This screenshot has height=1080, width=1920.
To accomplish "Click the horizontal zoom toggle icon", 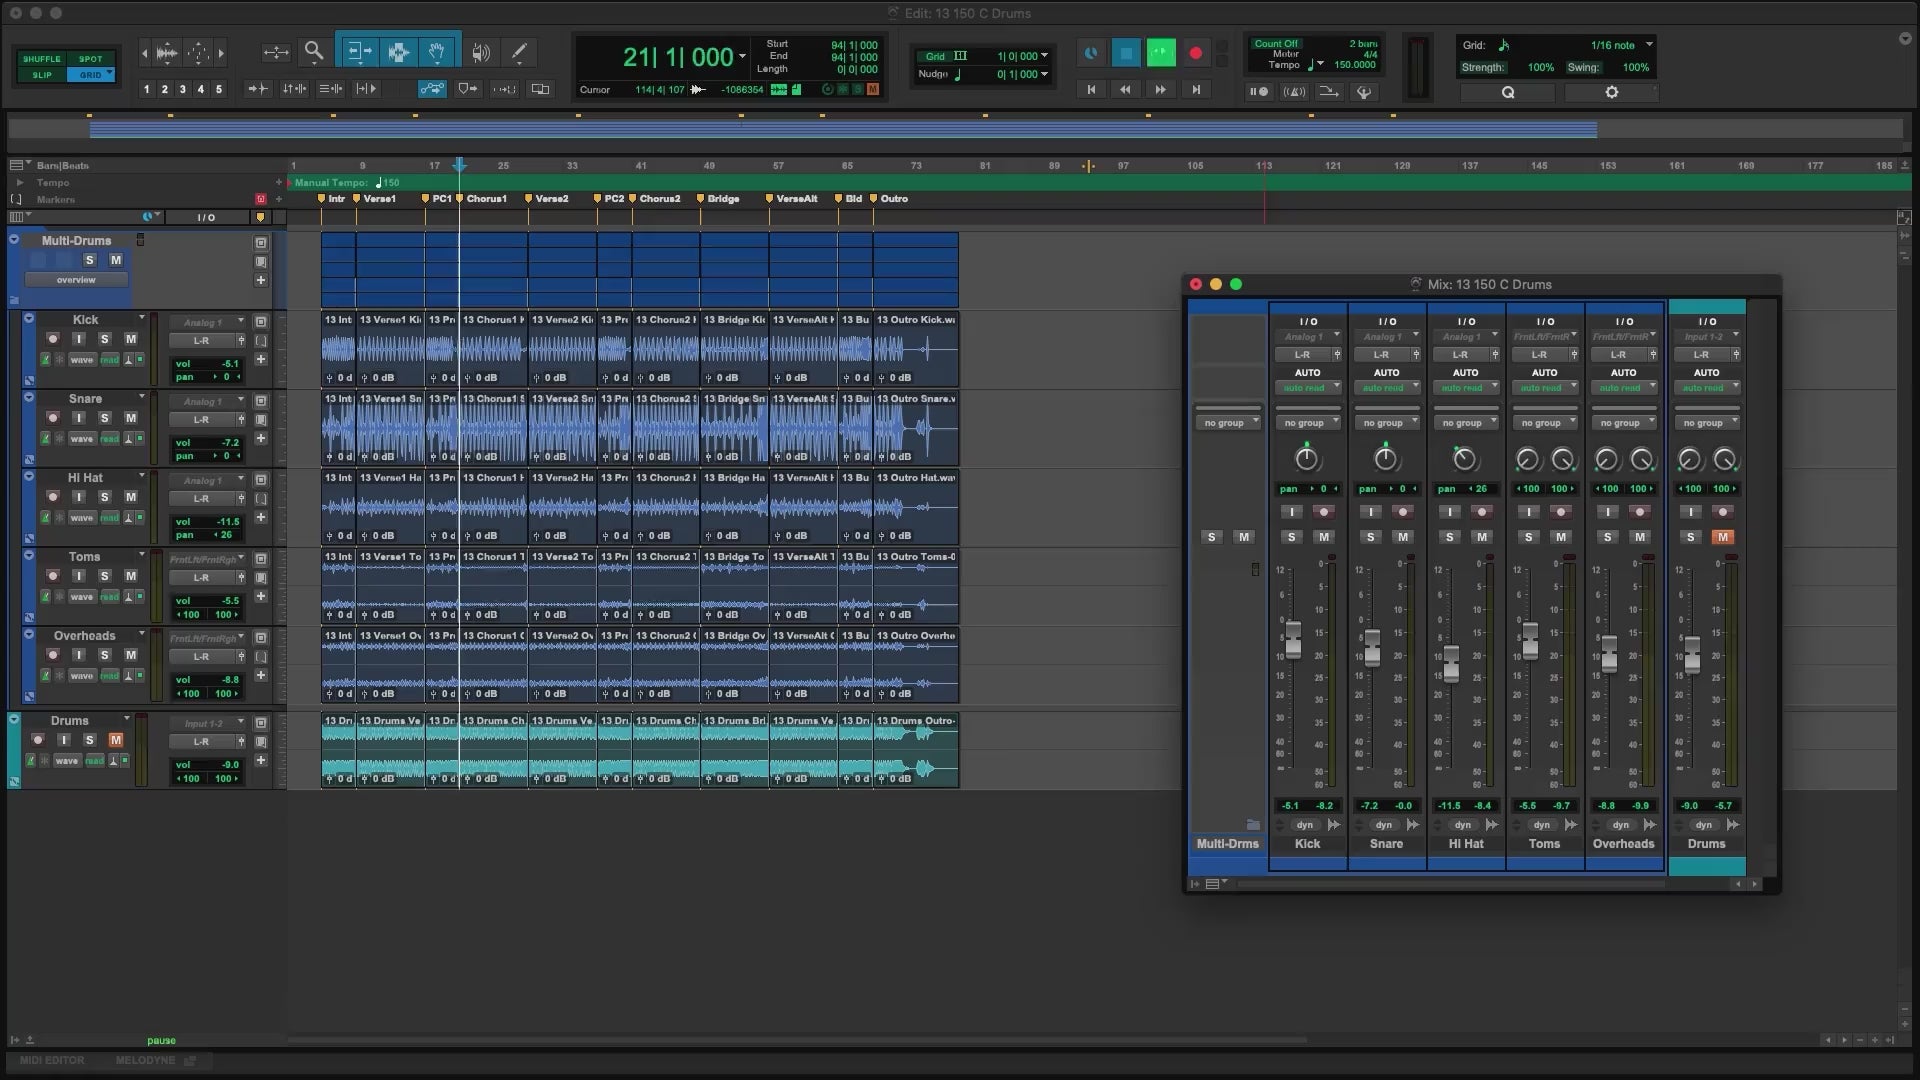I will click(x=275, y=52).
